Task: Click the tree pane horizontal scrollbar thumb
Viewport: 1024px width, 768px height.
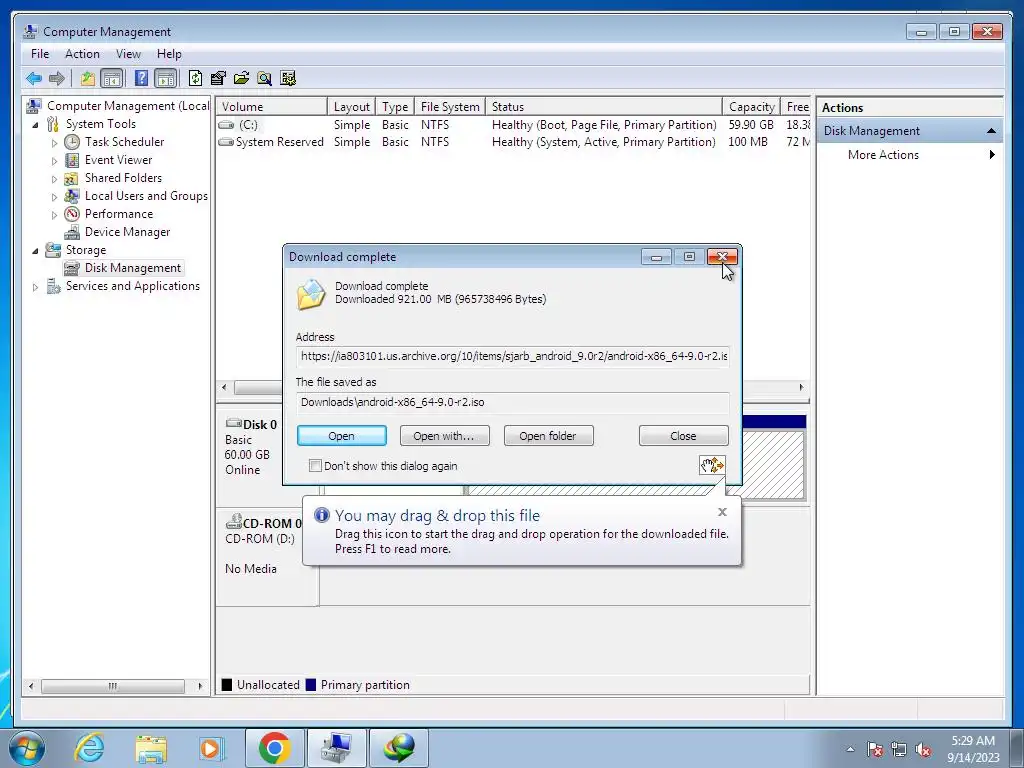Action: 113,686
